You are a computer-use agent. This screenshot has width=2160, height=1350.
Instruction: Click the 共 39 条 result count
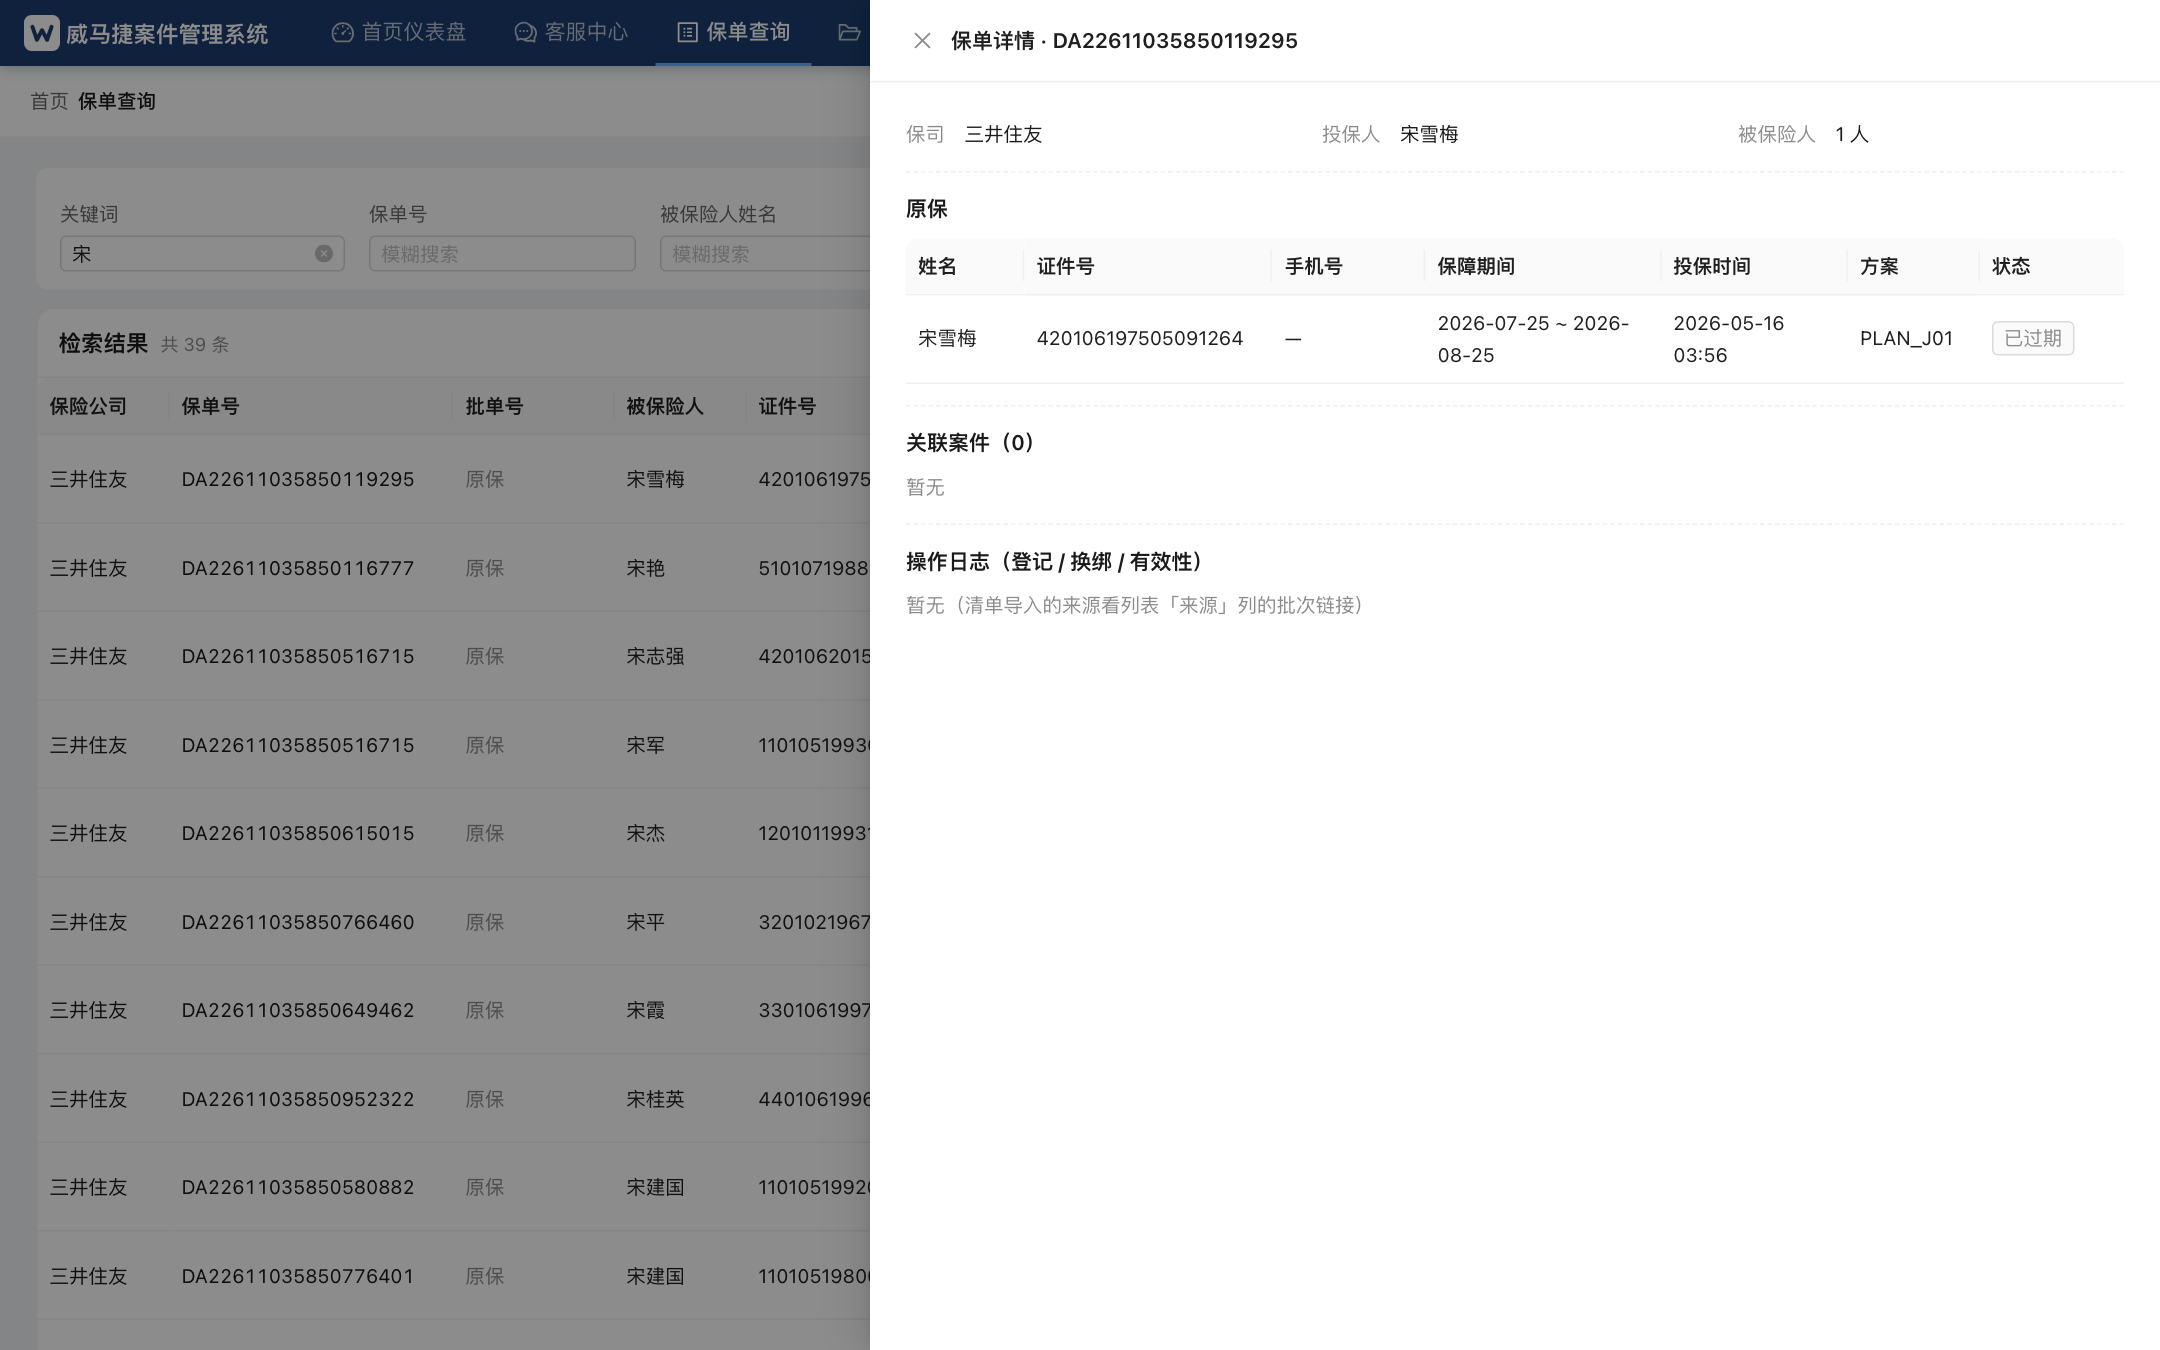(195, 345)
